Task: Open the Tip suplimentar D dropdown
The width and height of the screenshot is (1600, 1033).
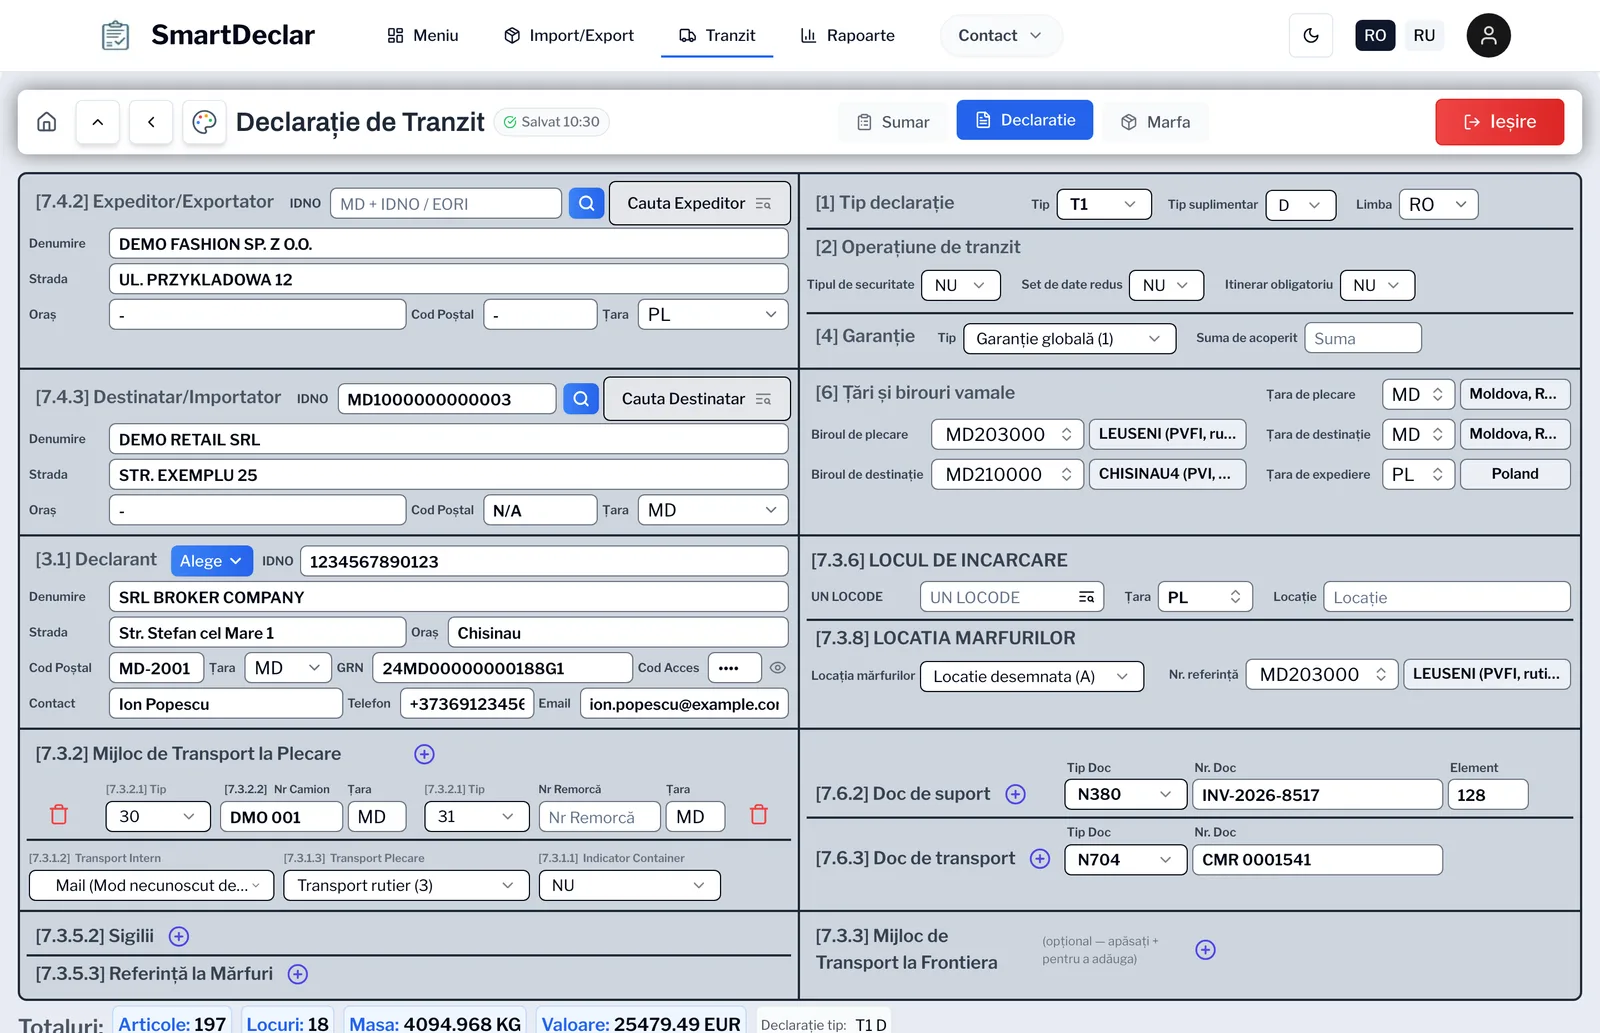Action: click(1300, 204)
